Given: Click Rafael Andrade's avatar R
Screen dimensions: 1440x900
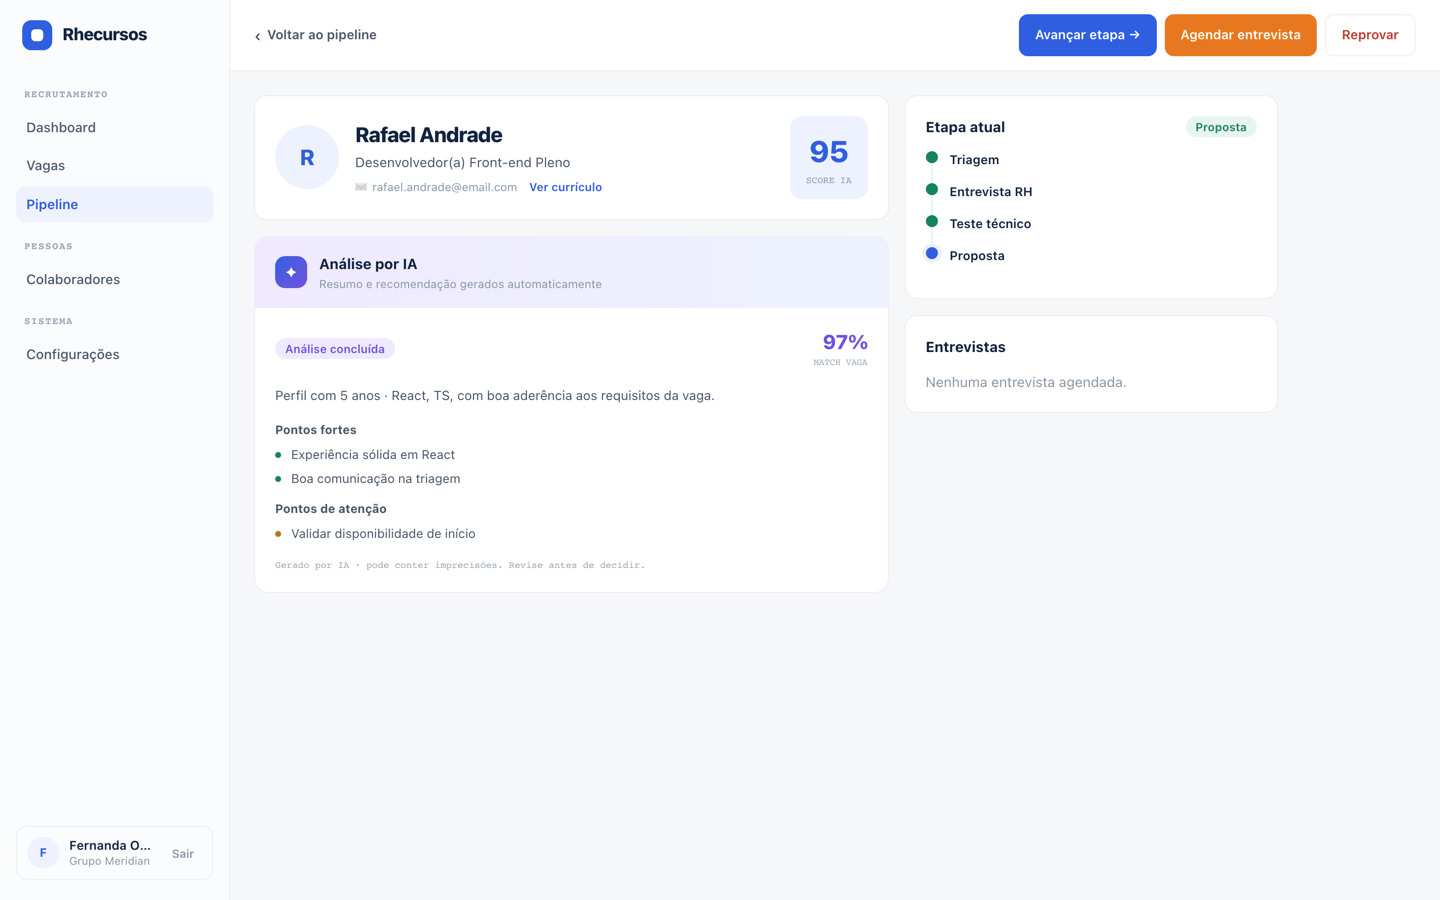Looking at the screenshot, I should 307,157.
